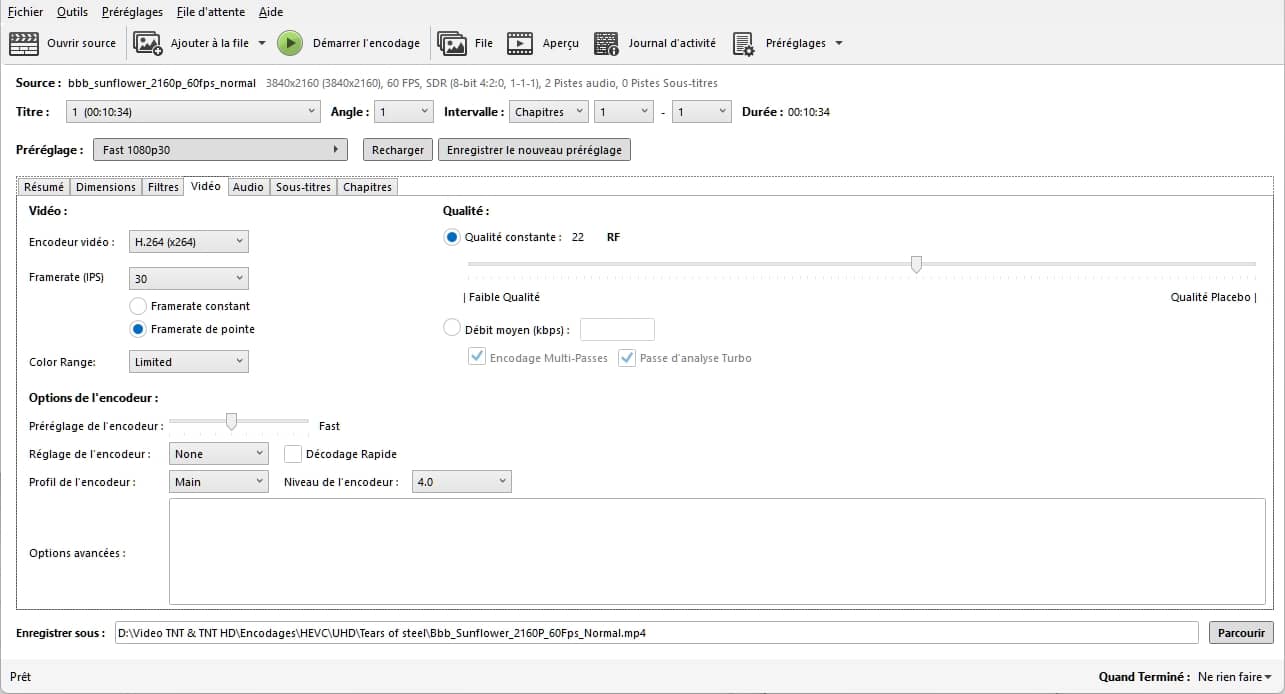Open the File queue icon
The image size is (1285, 694).
pos(452,43)
